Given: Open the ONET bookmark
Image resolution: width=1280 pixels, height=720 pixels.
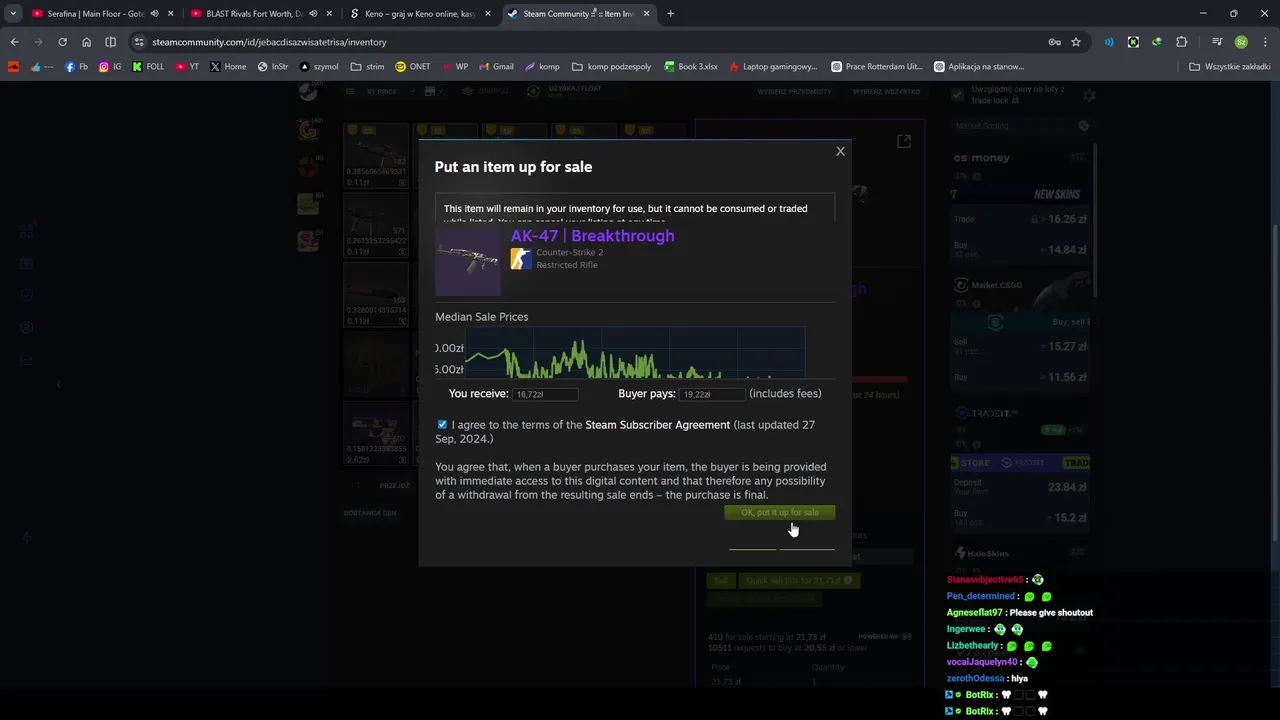Looking at the screenshot, I should click(413, 67).
